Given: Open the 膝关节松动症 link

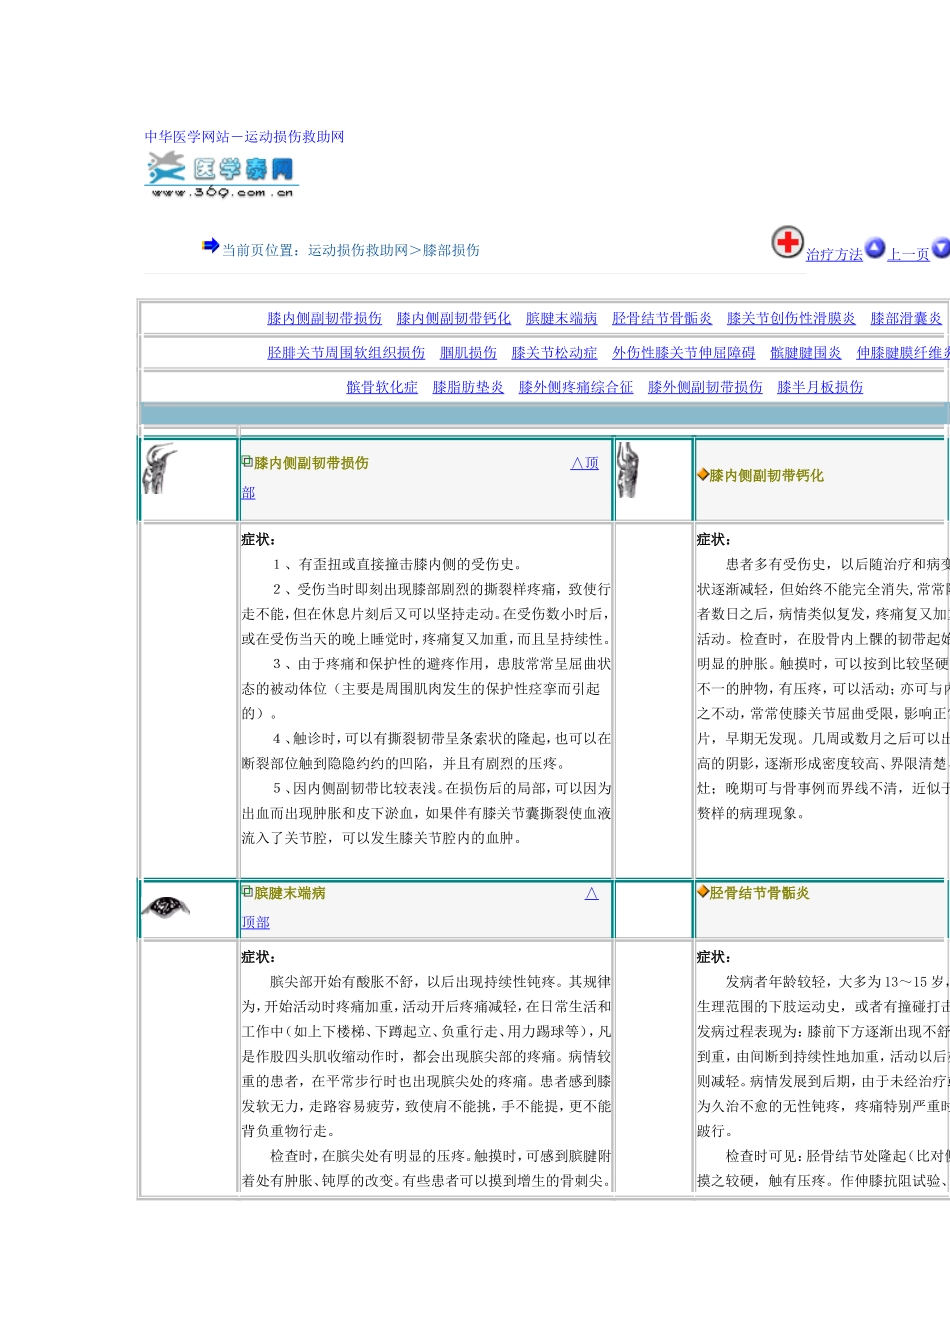Looking at the screenshot, I should coord(554,353).
